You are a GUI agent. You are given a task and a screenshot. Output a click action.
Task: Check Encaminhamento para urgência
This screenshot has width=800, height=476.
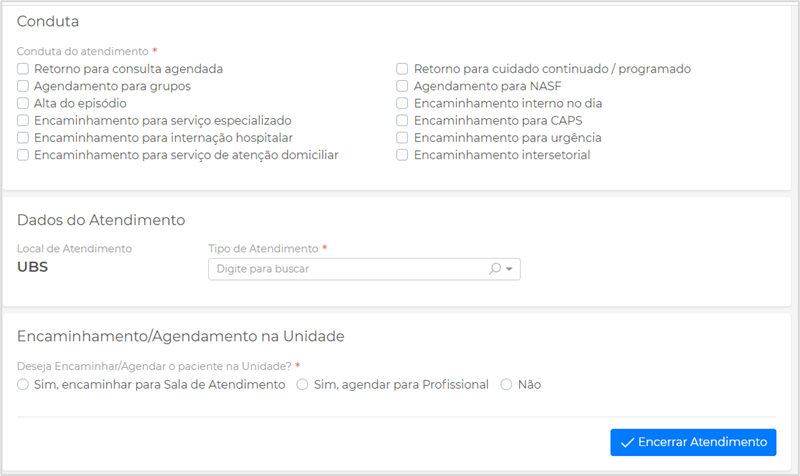[x=402, y=137]
